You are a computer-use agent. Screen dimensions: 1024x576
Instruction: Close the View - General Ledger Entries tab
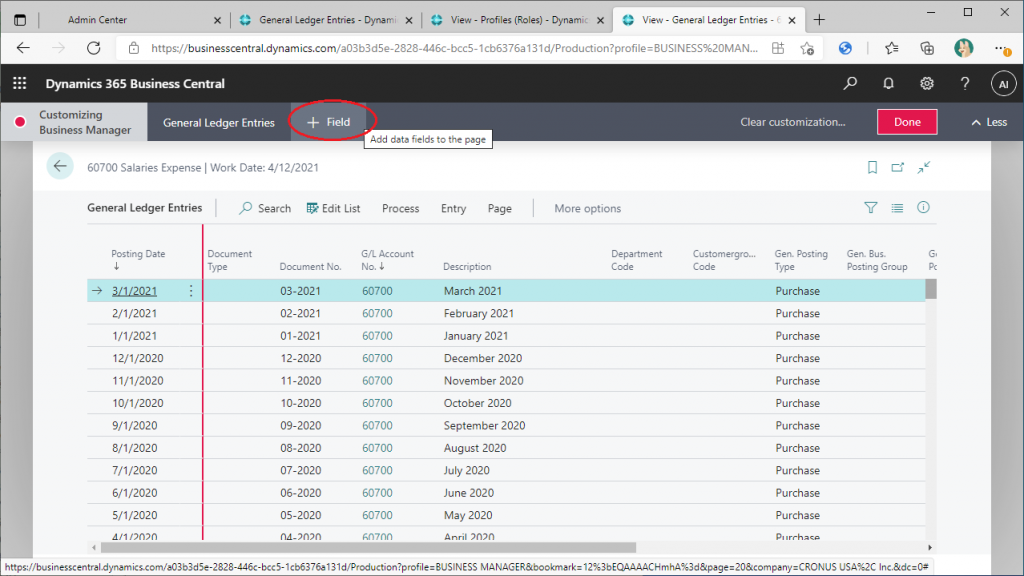[x=792, y=20]
